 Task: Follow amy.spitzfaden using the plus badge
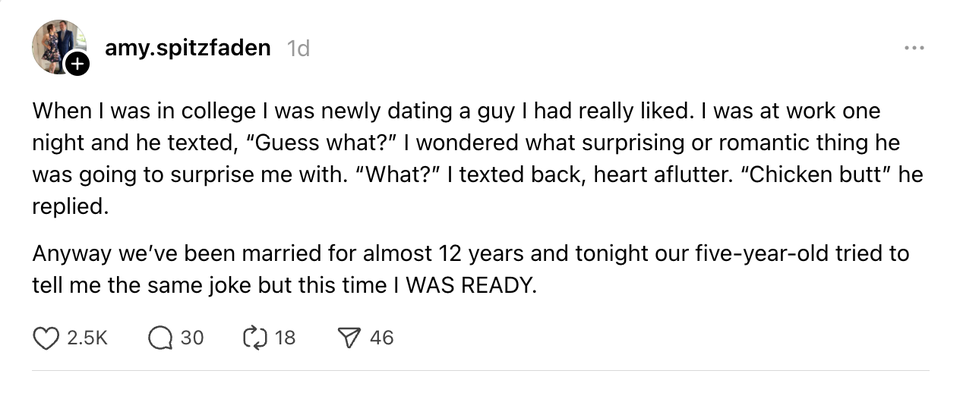click(x=78, y=64)
